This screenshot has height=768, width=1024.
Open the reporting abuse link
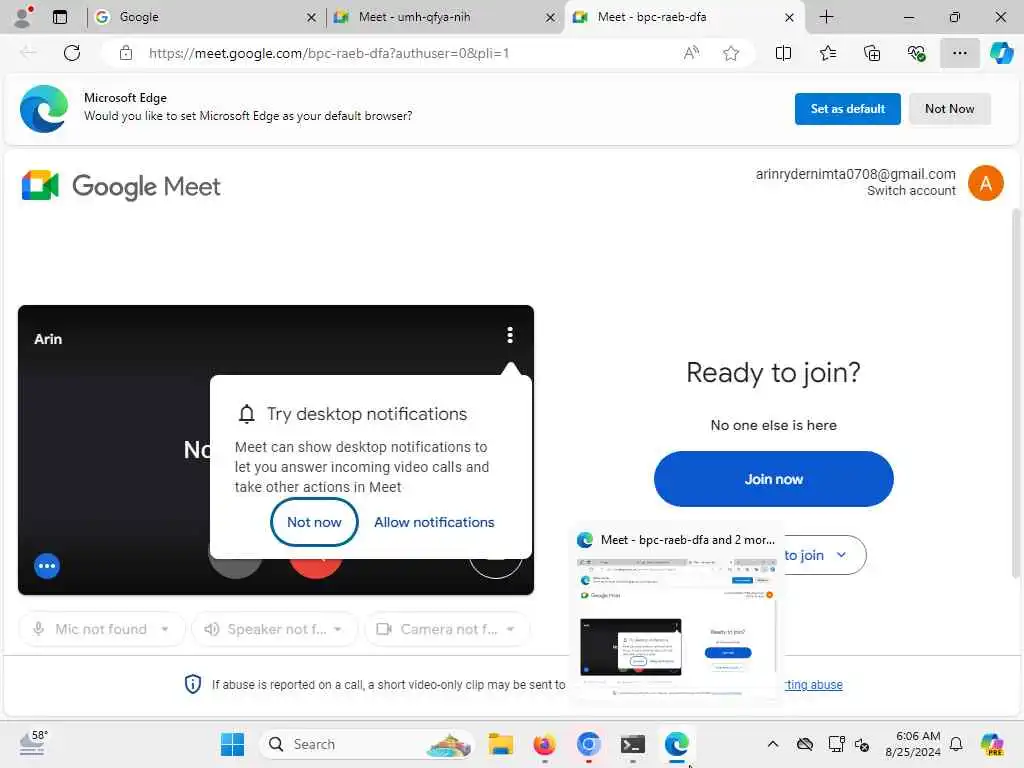point(814,684)
